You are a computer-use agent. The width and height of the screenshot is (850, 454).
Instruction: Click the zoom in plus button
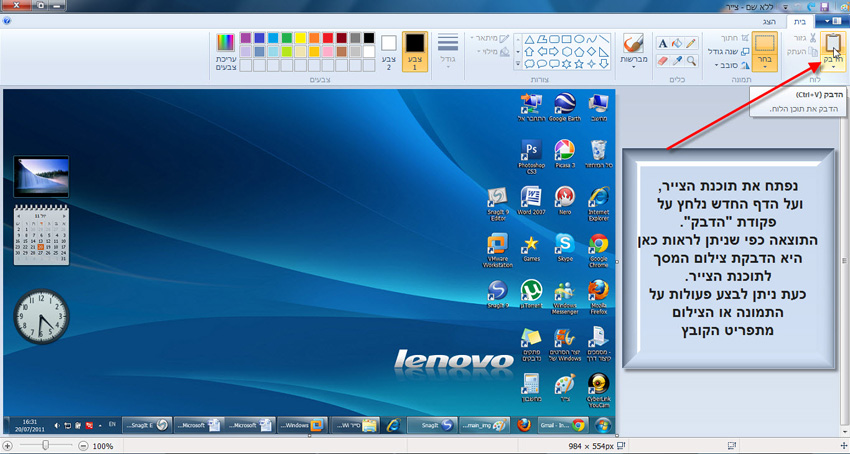8,446
